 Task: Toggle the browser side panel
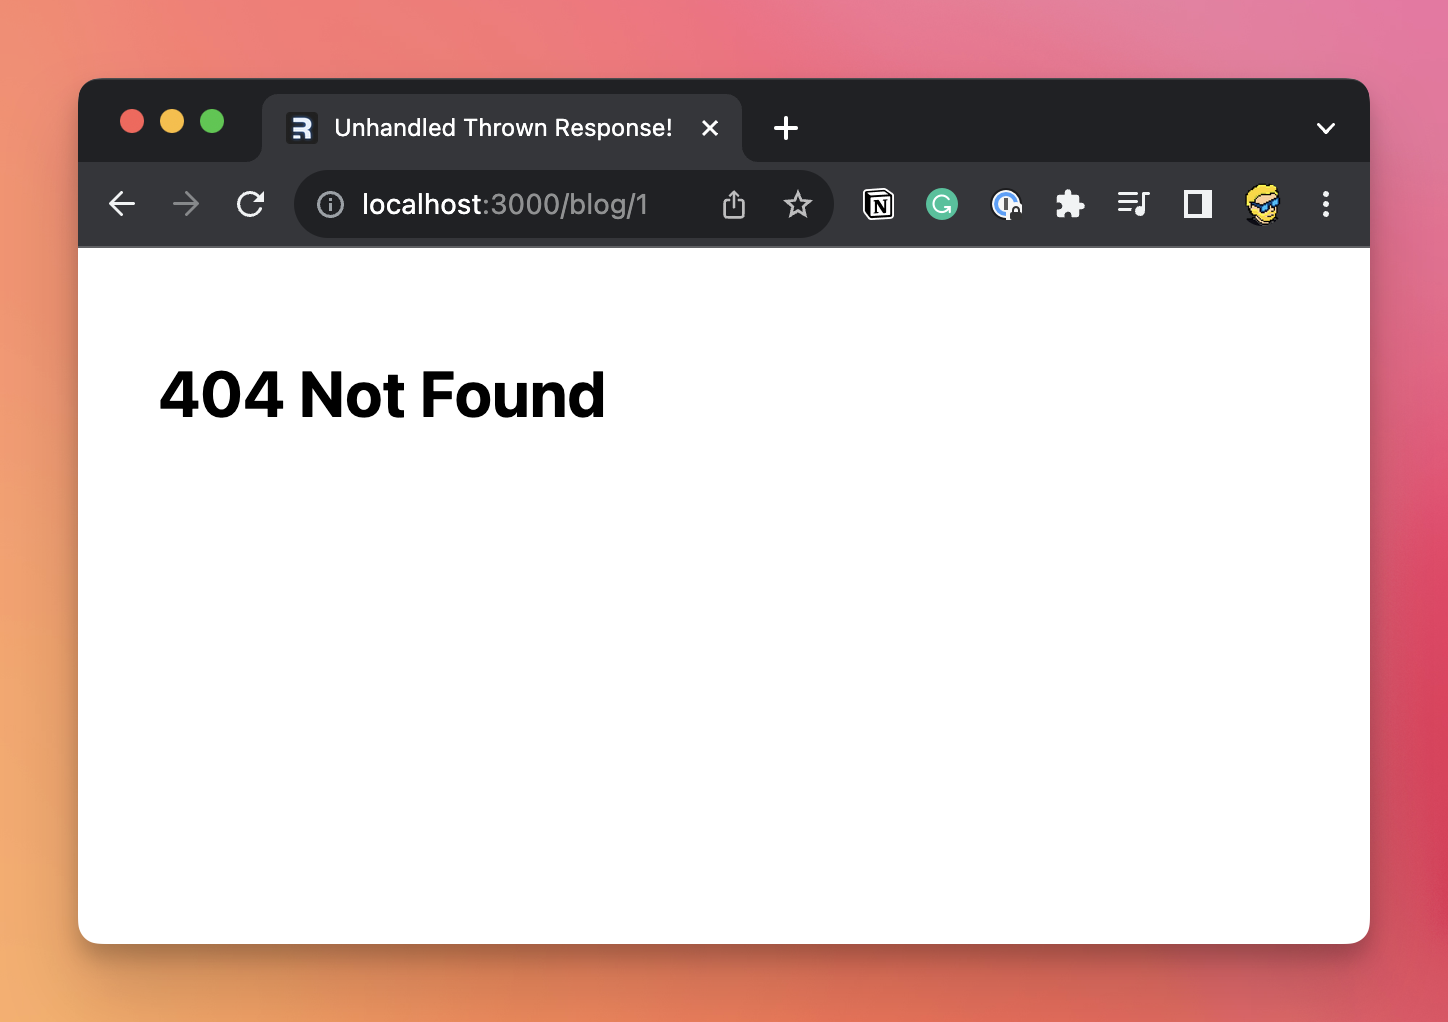click(1197, 205)
